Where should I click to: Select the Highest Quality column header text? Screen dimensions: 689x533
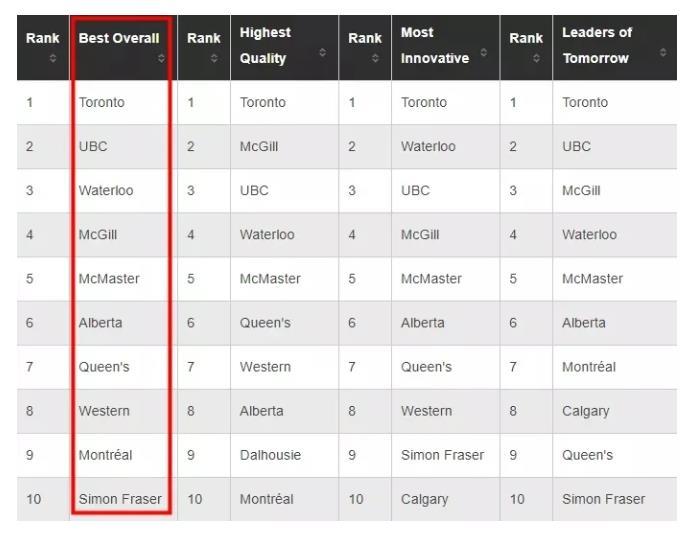265,45
